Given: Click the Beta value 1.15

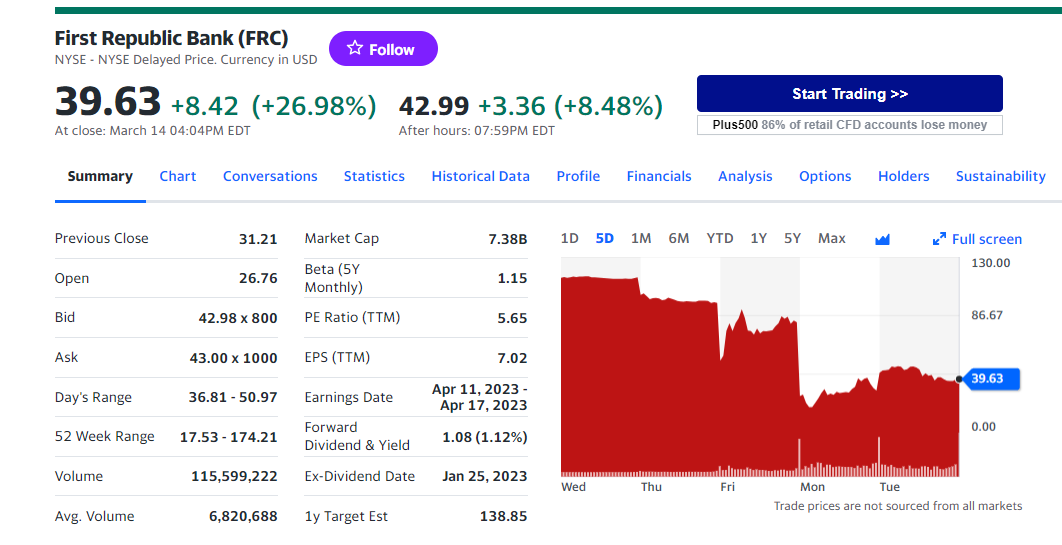Looking at the screenshot, I should click(x=512, y=278).
